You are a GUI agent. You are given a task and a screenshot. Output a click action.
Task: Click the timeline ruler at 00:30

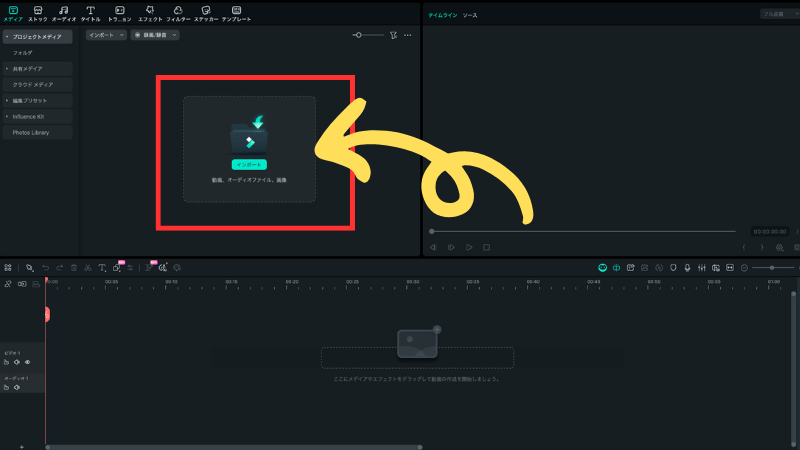tap(412, 283)
